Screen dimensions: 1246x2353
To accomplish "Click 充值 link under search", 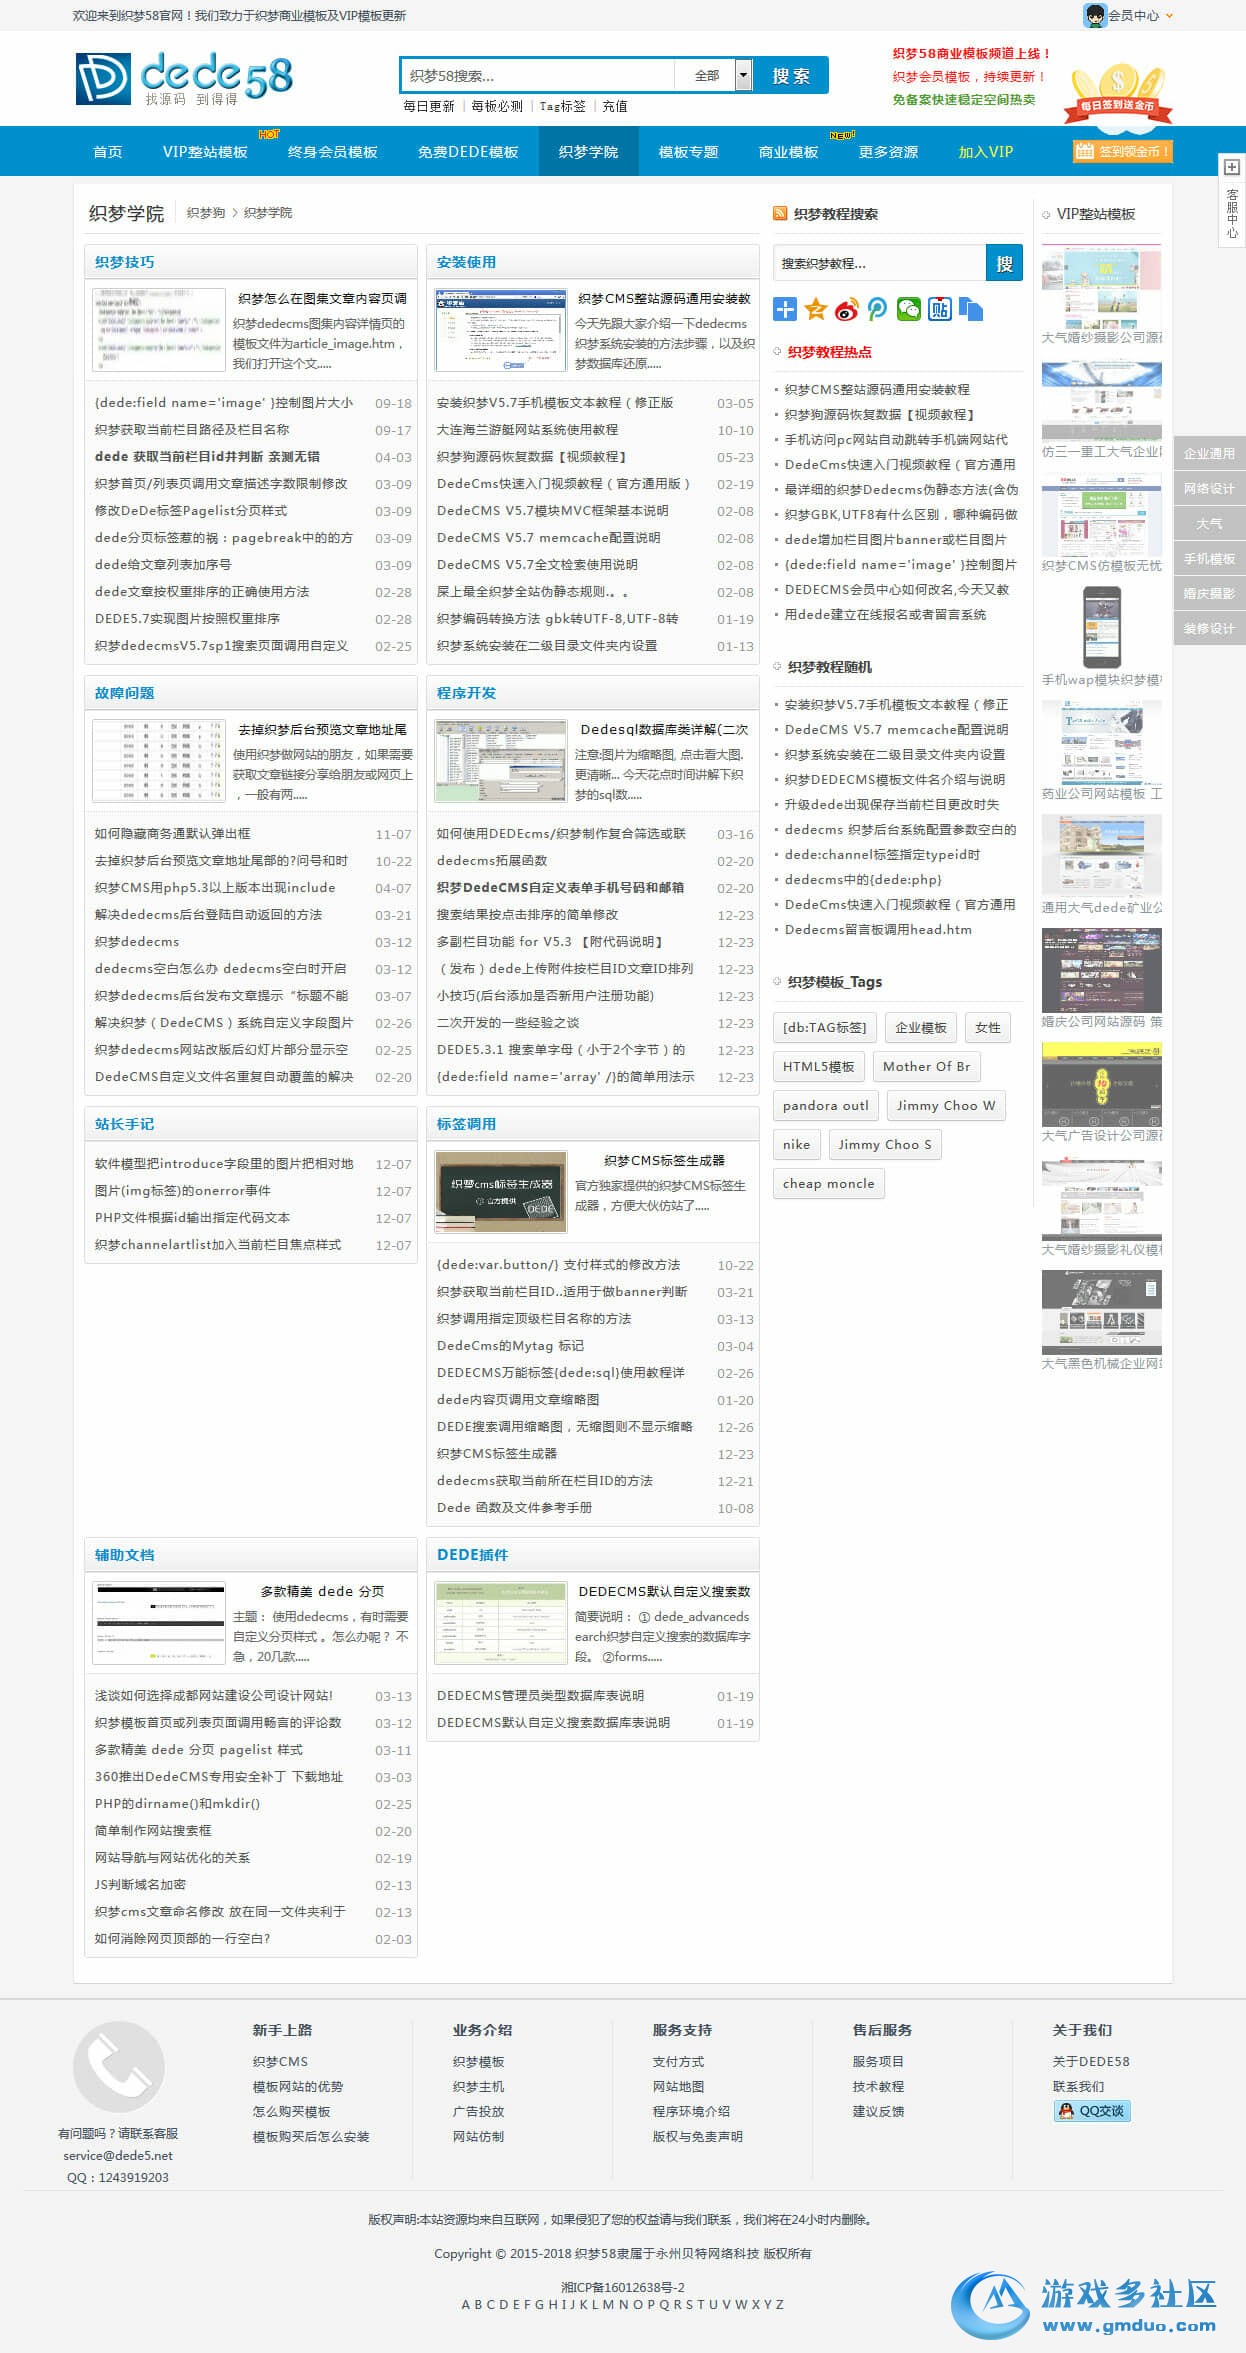I will (x=615, y=106).
